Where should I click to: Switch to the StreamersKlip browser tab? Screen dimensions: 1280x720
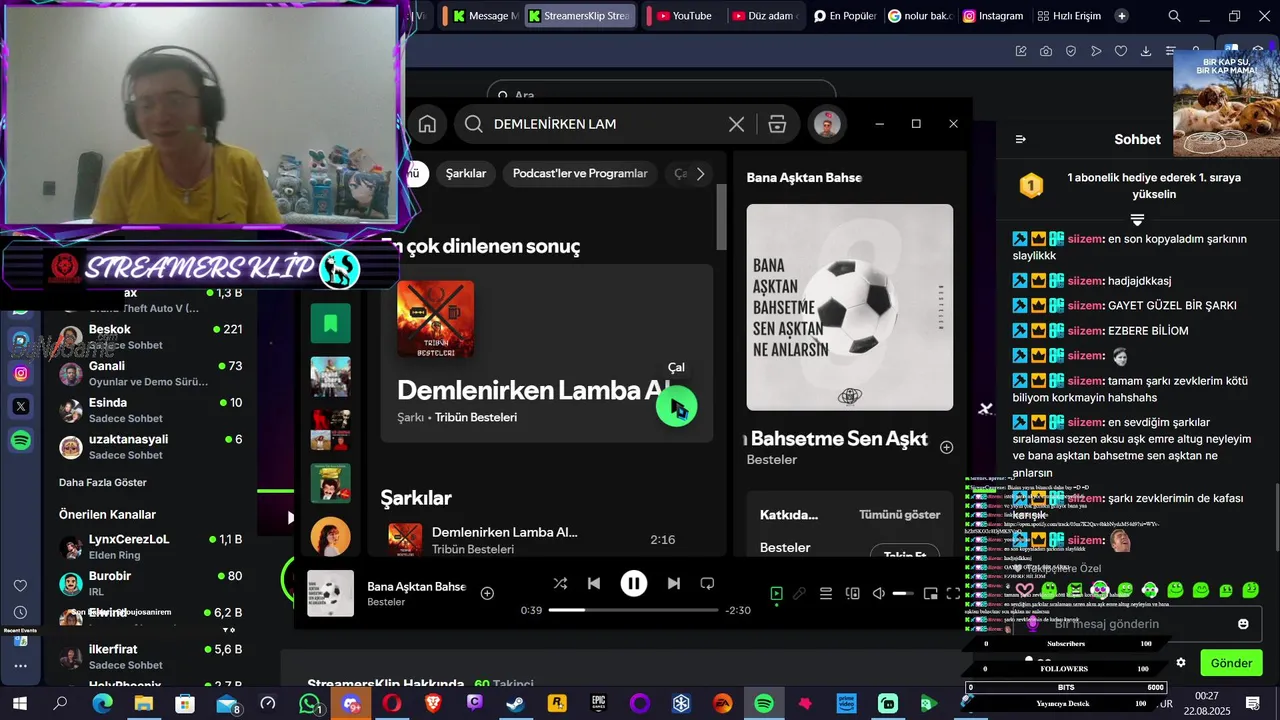click(x=580, y=16)
